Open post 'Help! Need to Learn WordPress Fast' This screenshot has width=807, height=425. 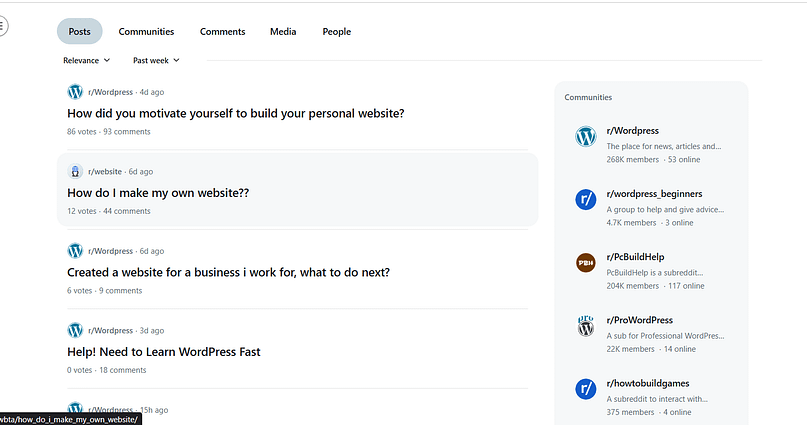[x=164, y=352]
